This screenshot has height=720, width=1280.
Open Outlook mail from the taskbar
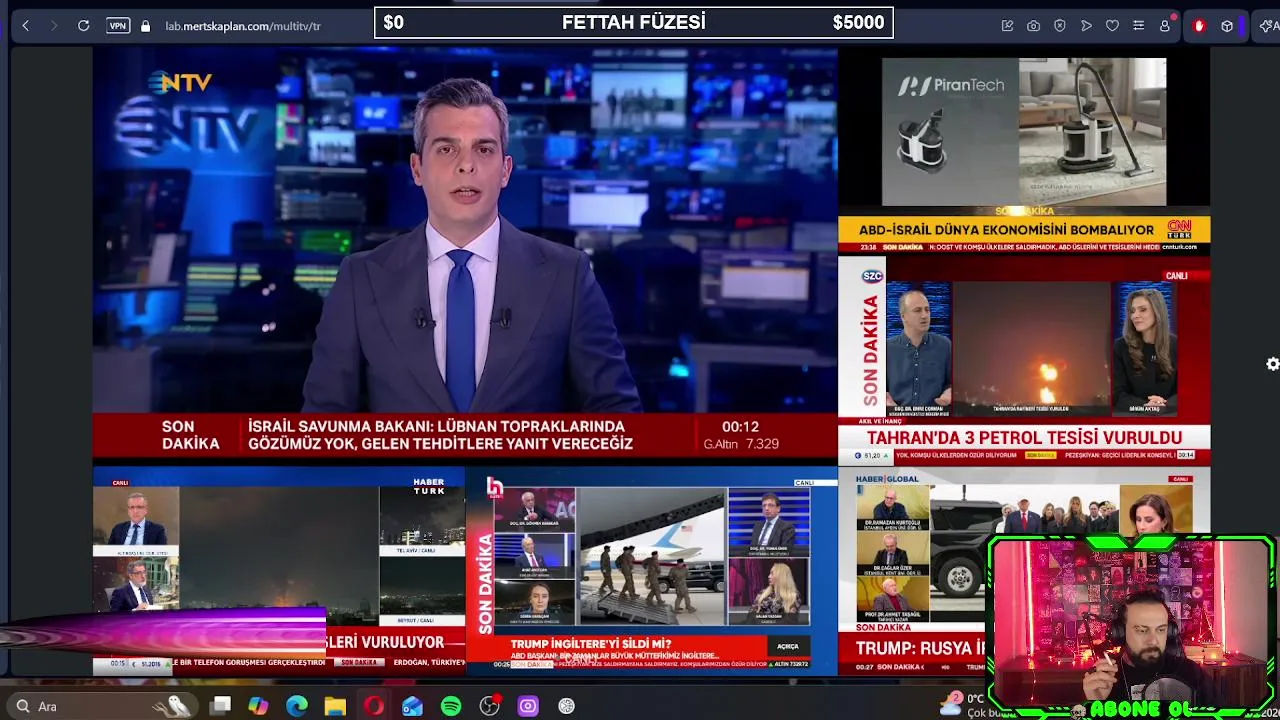(412, 706)
